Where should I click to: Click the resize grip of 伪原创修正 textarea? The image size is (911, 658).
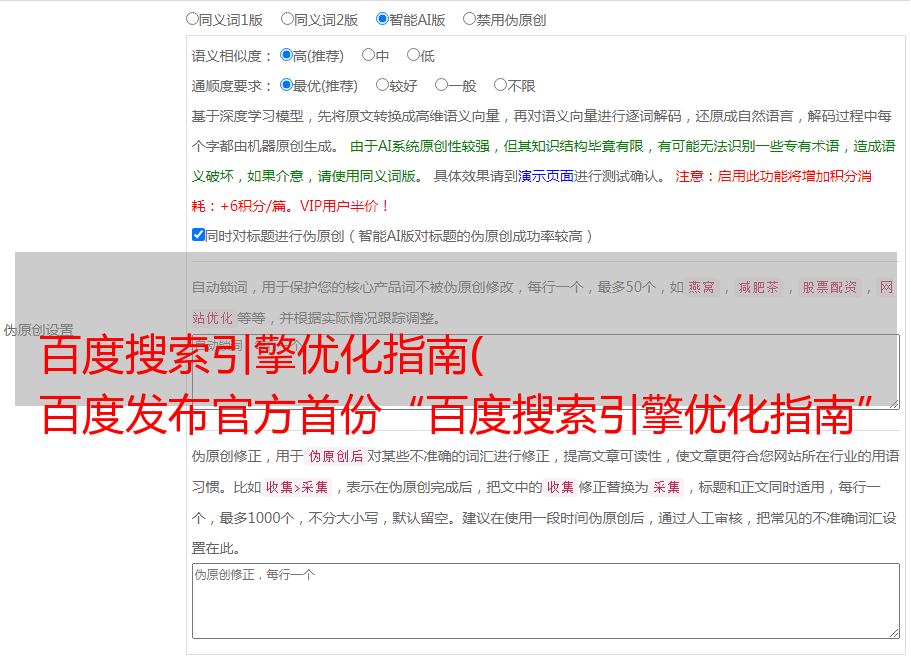[894, 633]
